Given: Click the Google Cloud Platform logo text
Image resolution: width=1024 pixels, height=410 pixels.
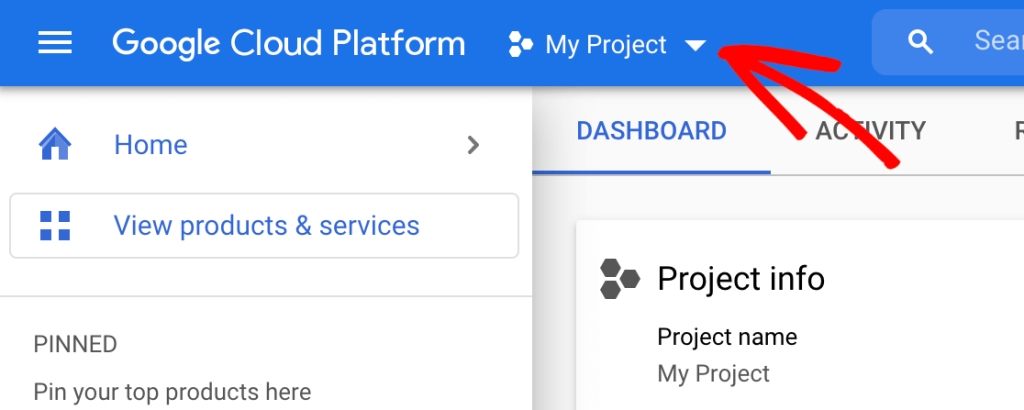Looking at the screenshot, I should pos(288,43).
